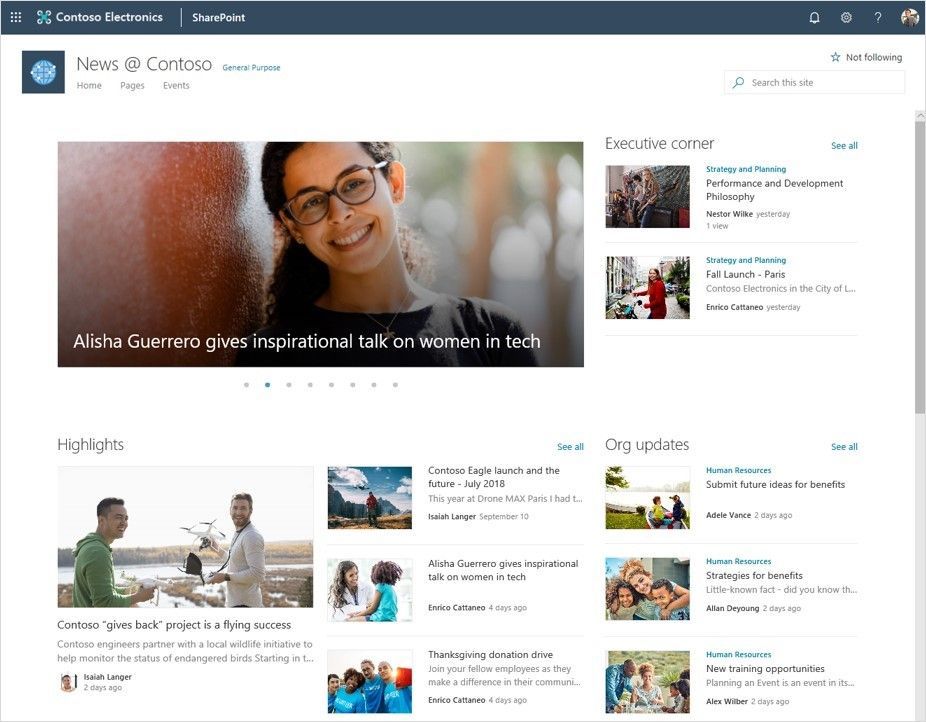Open the Microsoft 365 app launcher
This screenshot has height=722, width=926.
pyautogui.click(x=14, y=16)
